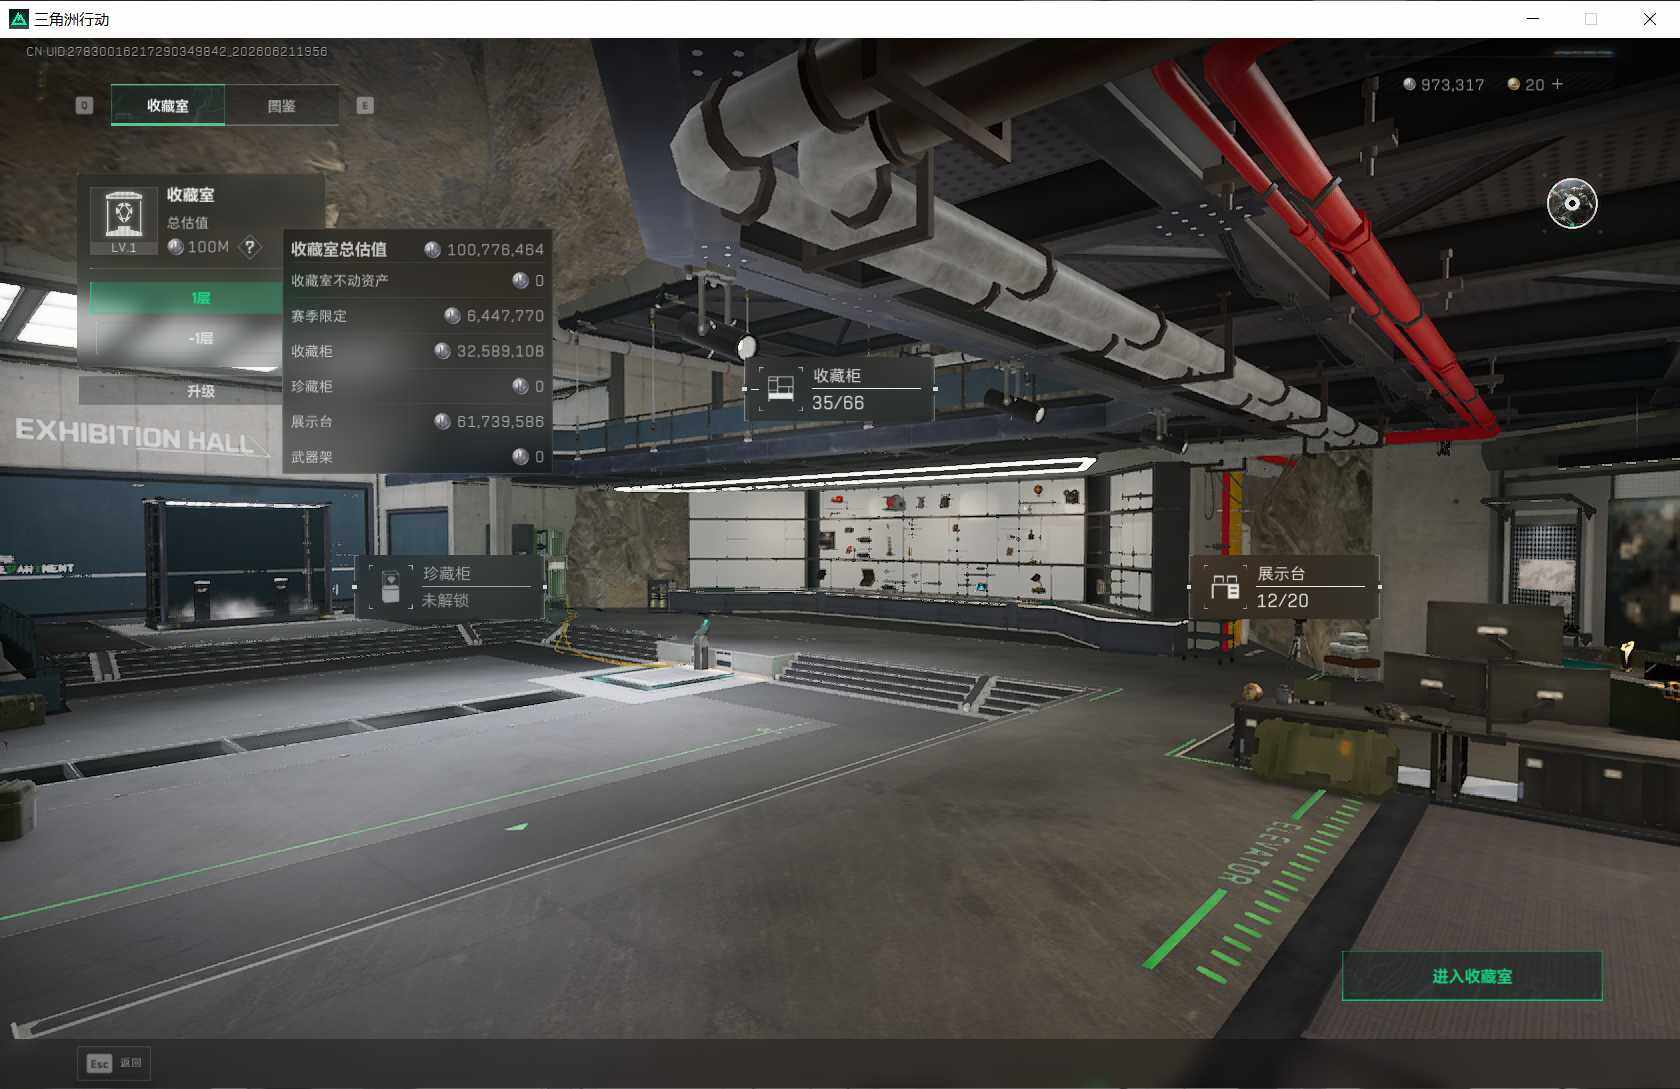This screenshot has width=1680, height=1089.
Task: Click the 100M total value text
Action: pyautogui.click(x=208, y=247)
